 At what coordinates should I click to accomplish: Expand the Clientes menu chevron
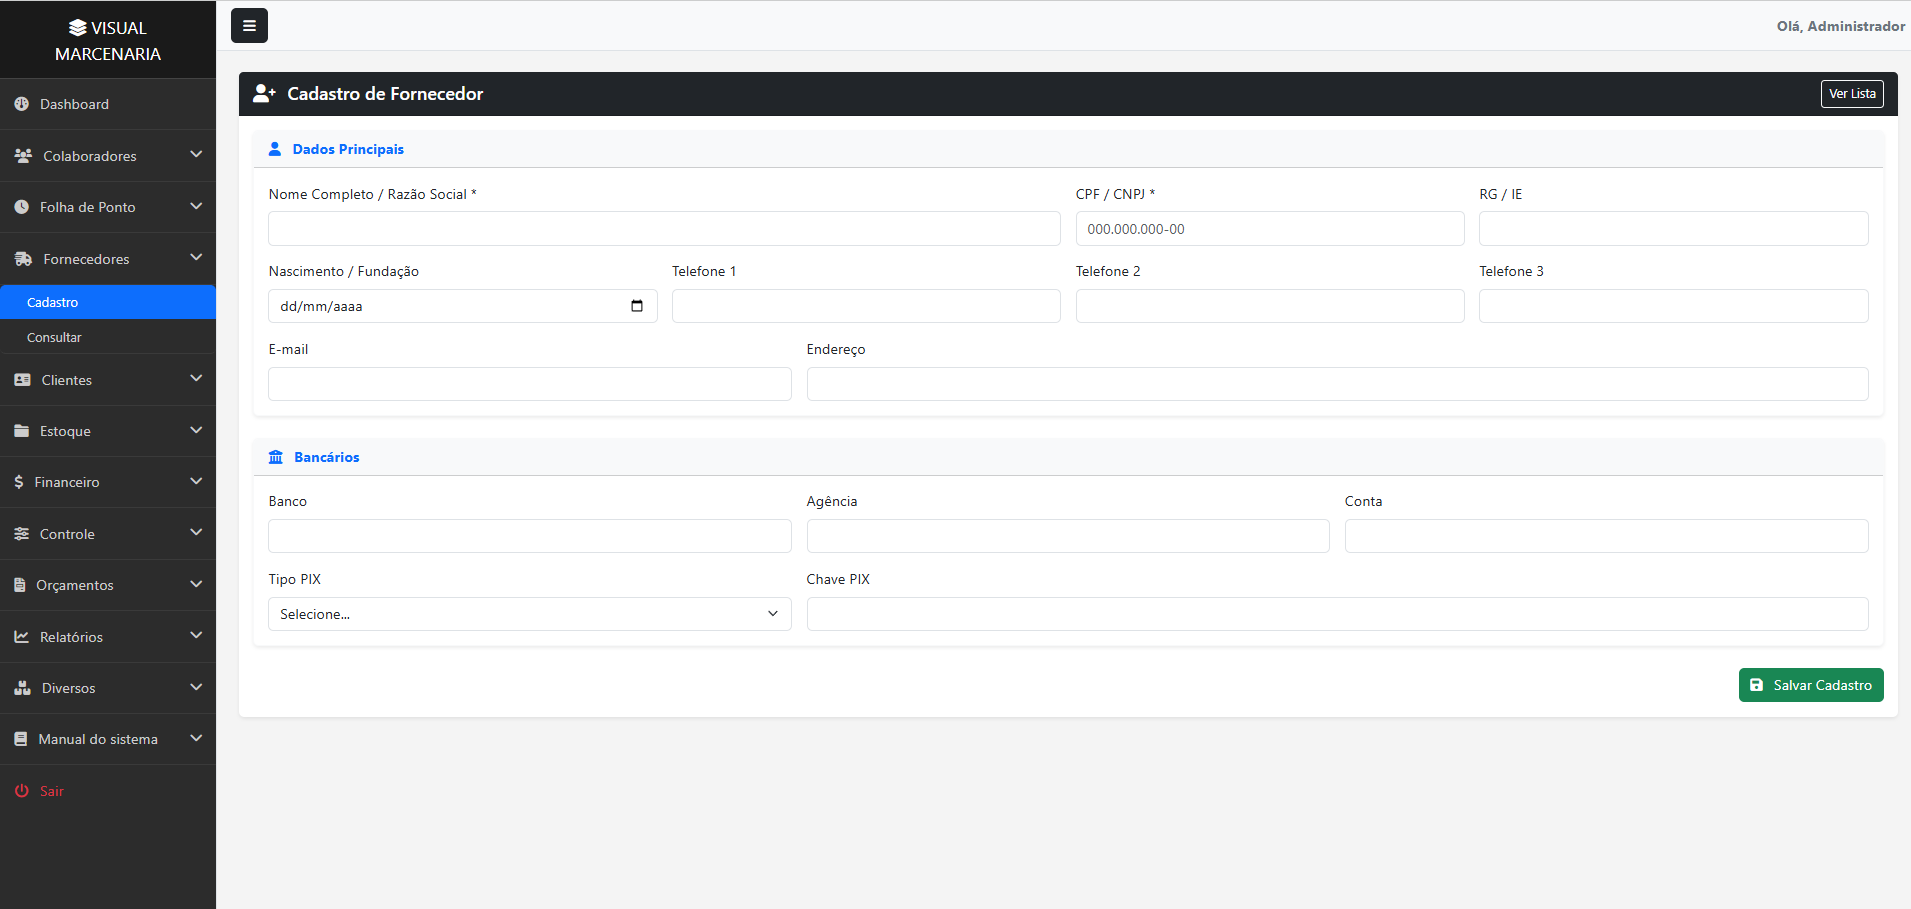[x=196, y=379]
